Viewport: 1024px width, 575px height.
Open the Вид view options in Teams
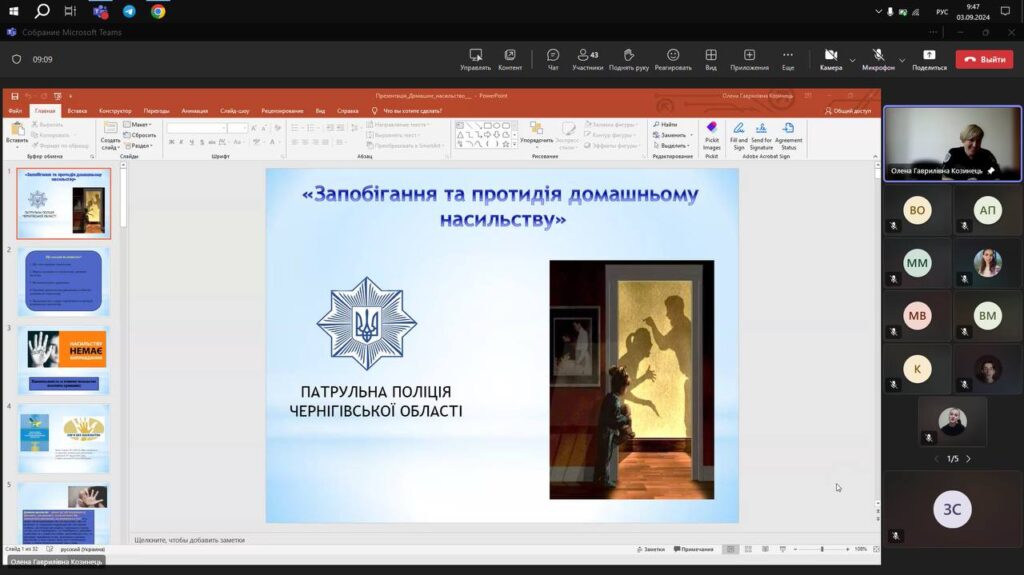(711, 59)
